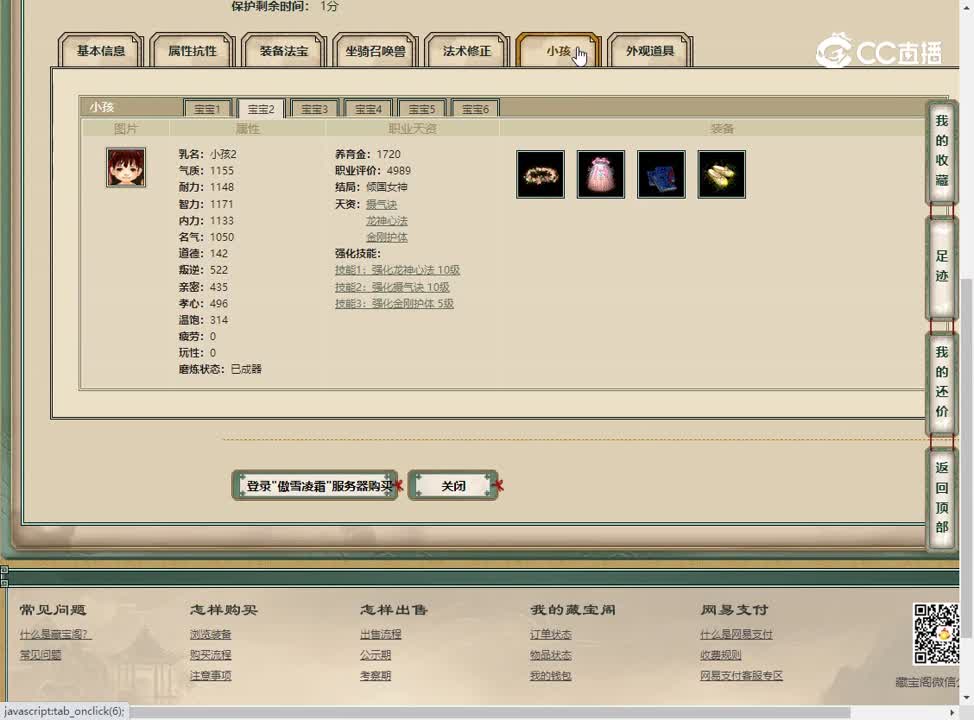Open the 外观道具 tab
Image resolution: width=974 pixels, height=720 pixels.
(x=650, y=51)
